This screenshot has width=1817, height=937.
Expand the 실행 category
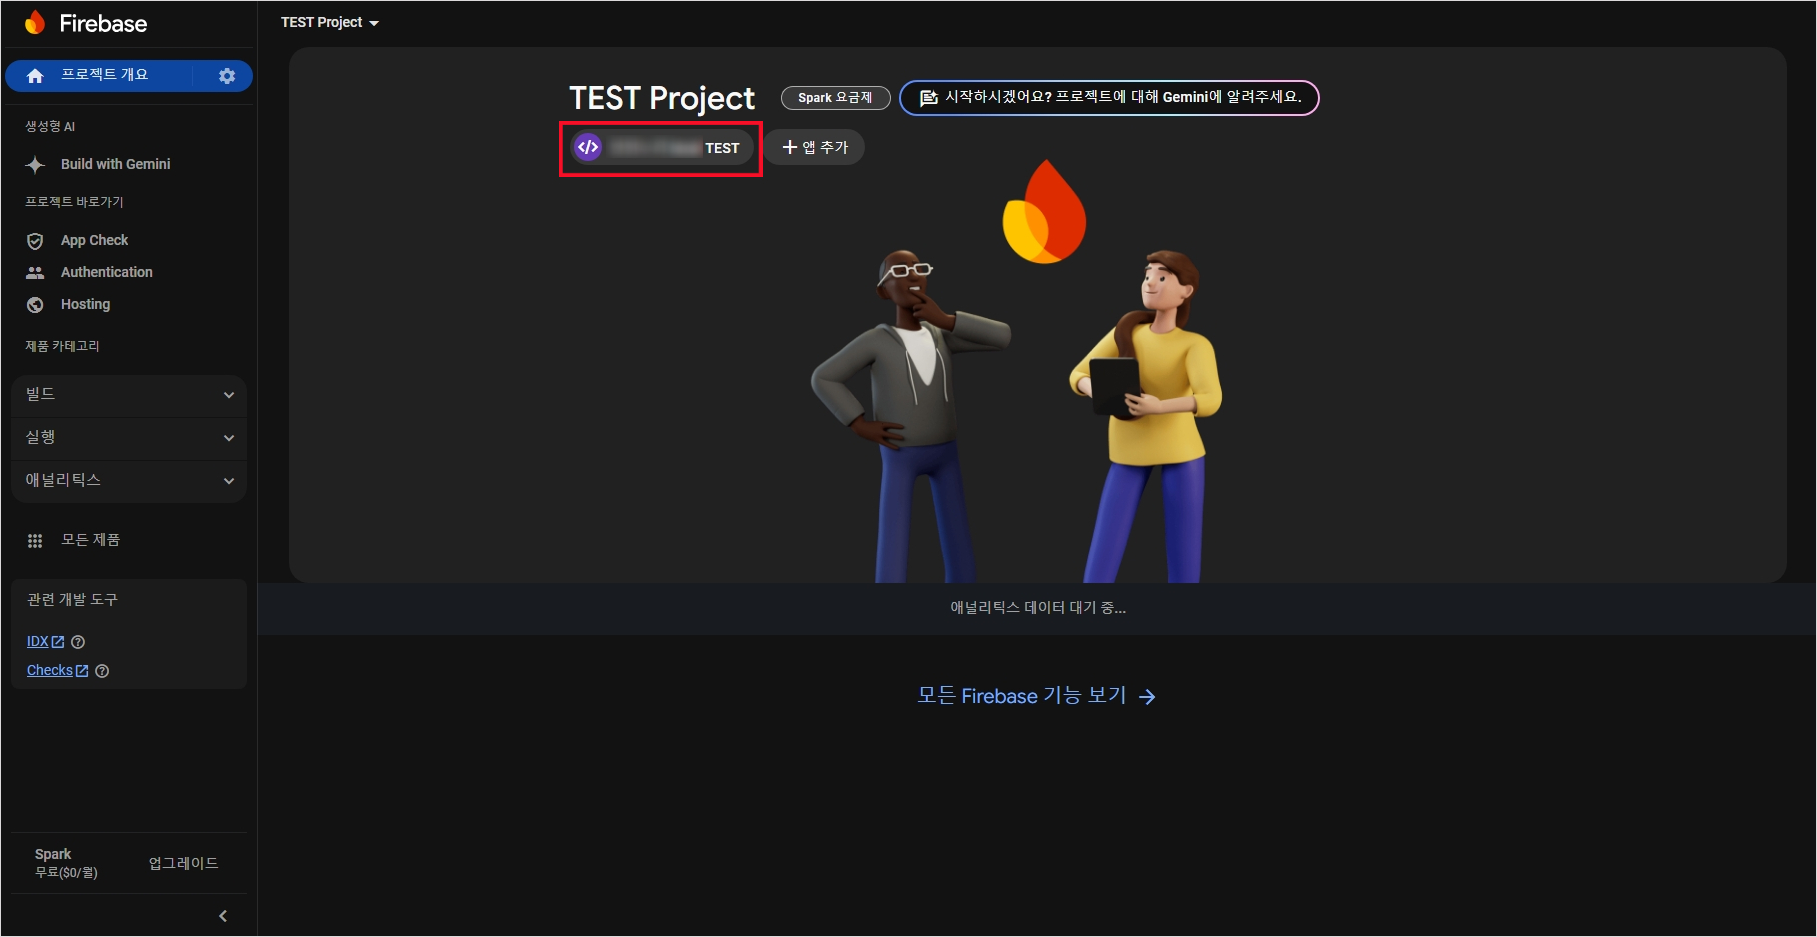click(x=129, y=438)
